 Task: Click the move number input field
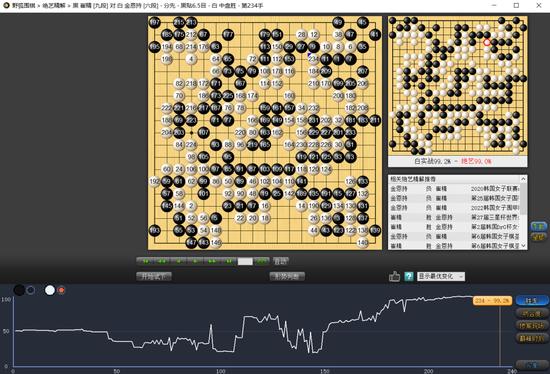(x=245, y=261)
